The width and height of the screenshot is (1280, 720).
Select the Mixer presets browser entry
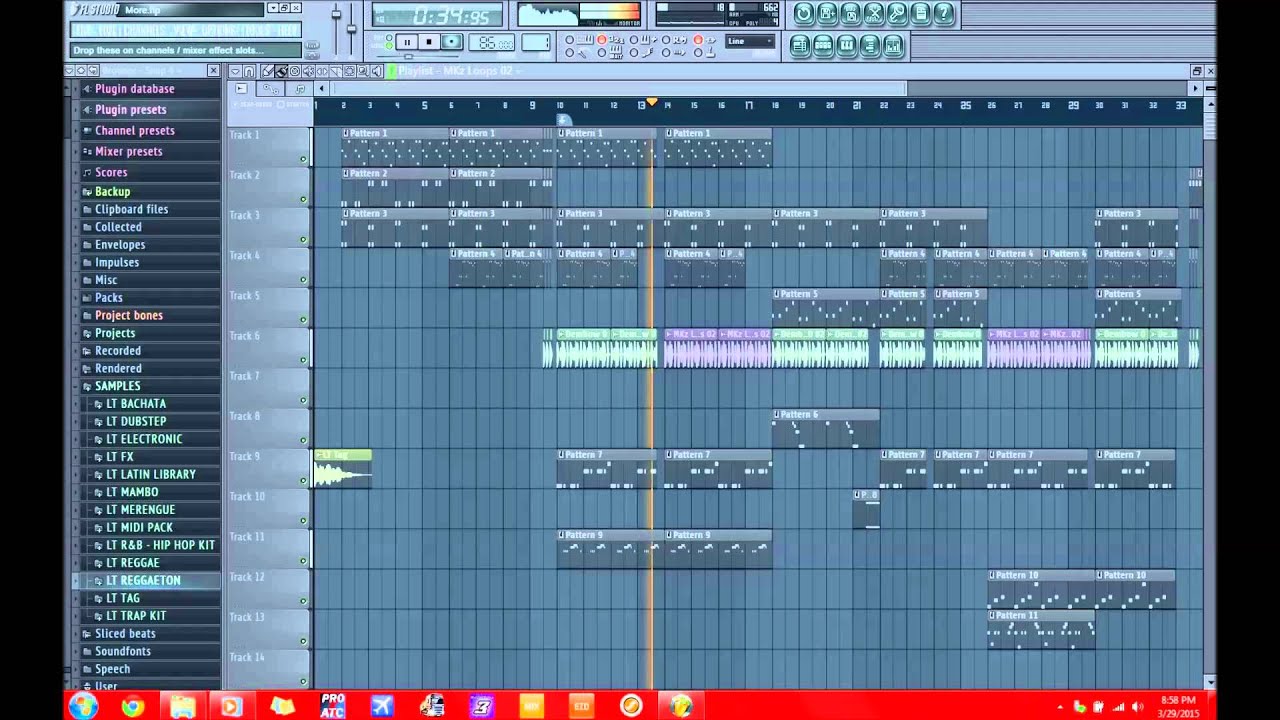click(128, 151)
